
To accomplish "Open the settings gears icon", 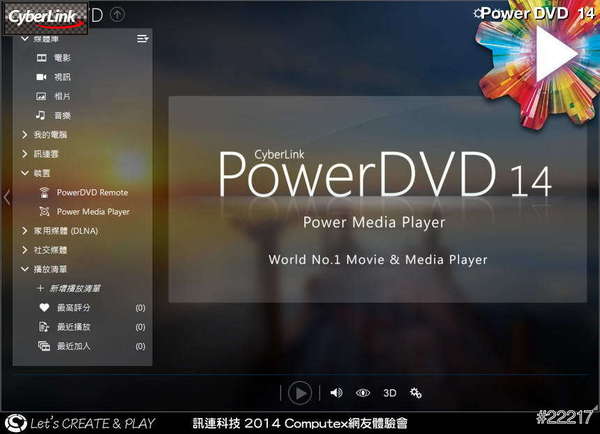I will [416, 393].
